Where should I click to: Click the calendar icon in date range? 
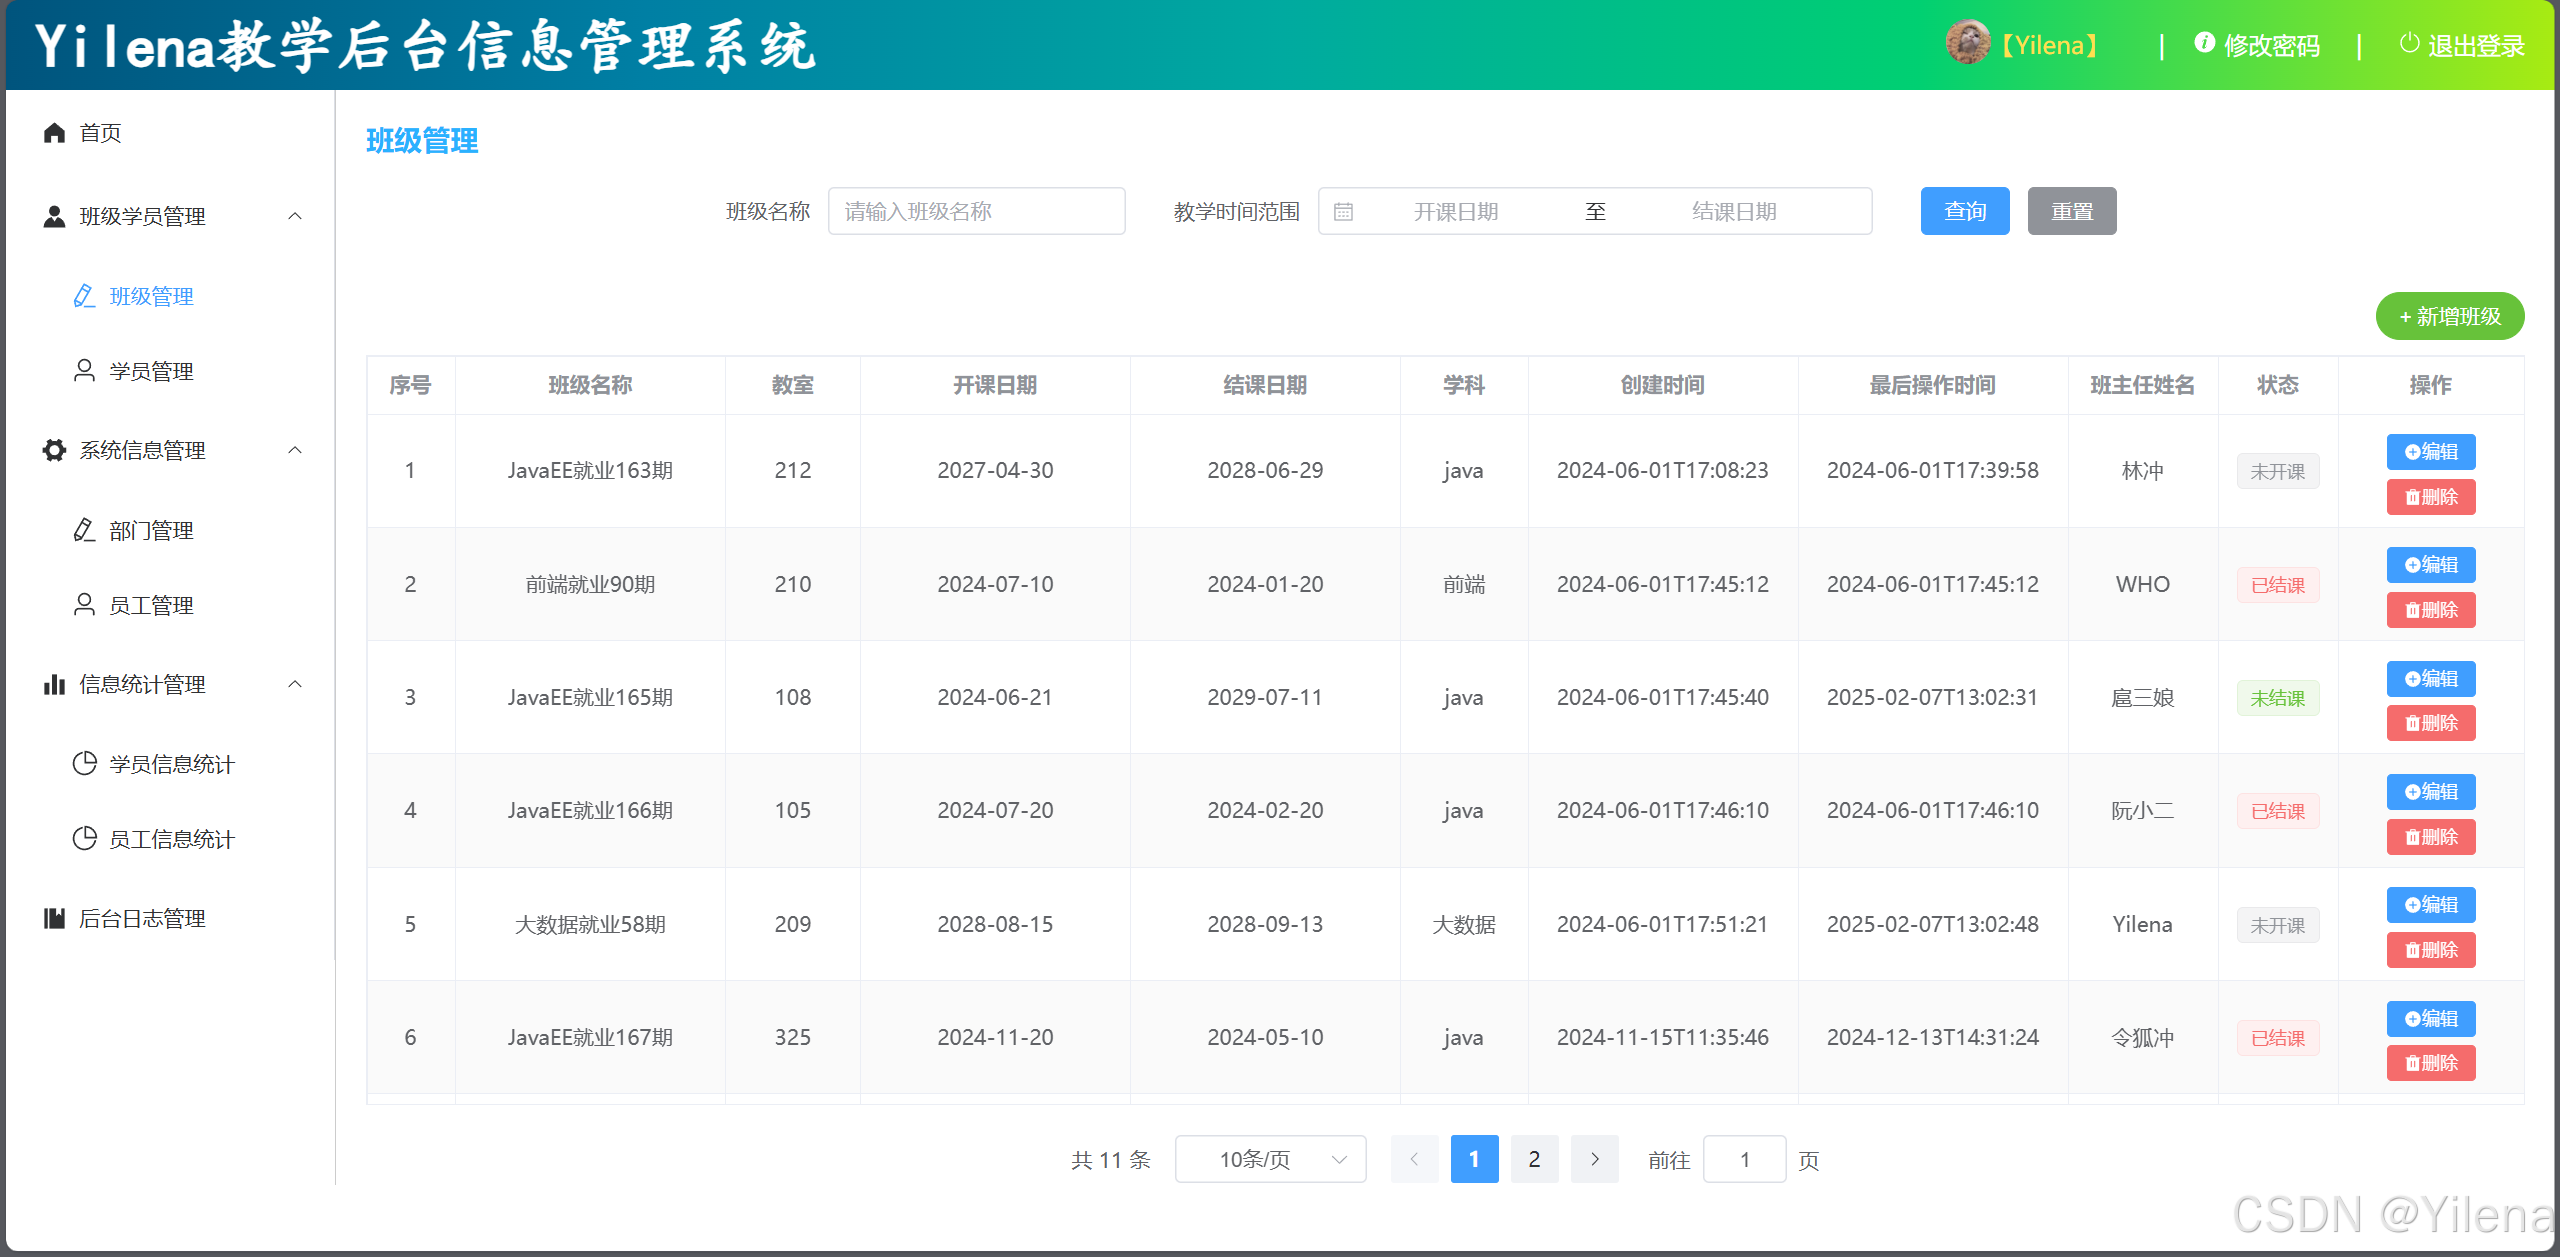click(1343, 212)
